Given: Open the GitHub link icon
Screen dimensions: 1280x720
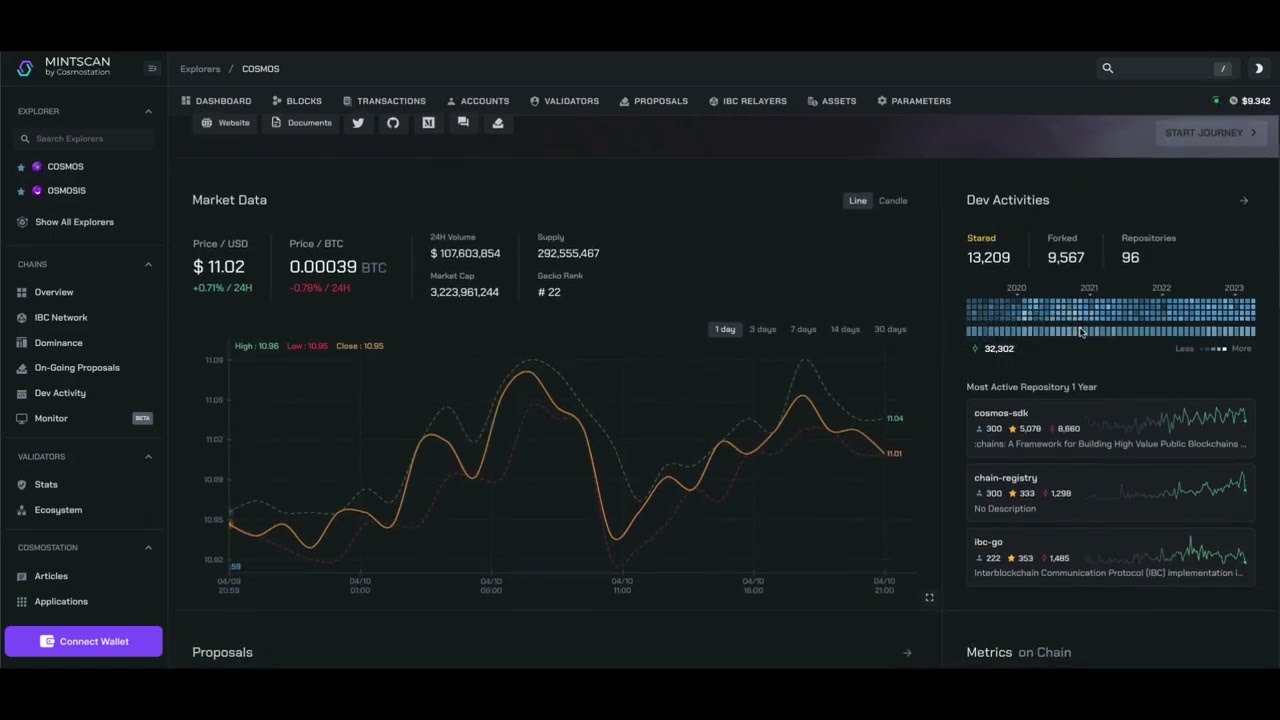Looking at the screenshot, I should tap(393, 123).
